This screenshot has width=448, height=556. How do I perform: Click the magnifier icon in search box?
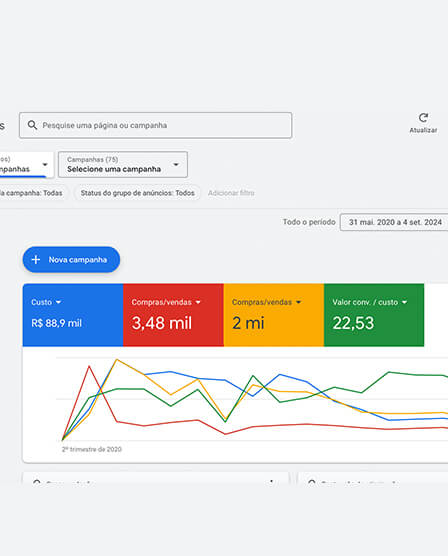coord(32,125)
